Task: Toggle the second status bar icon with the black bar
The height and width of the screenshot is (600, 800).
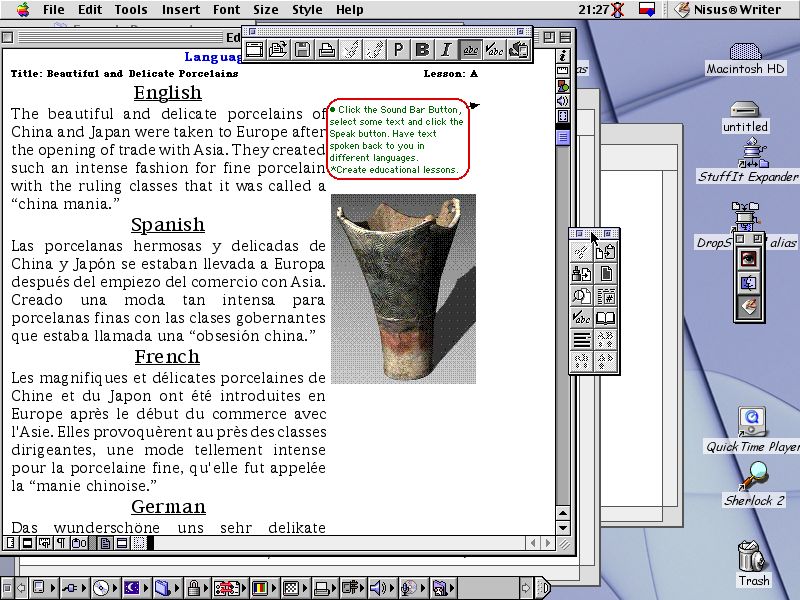Action: (28, 543)
